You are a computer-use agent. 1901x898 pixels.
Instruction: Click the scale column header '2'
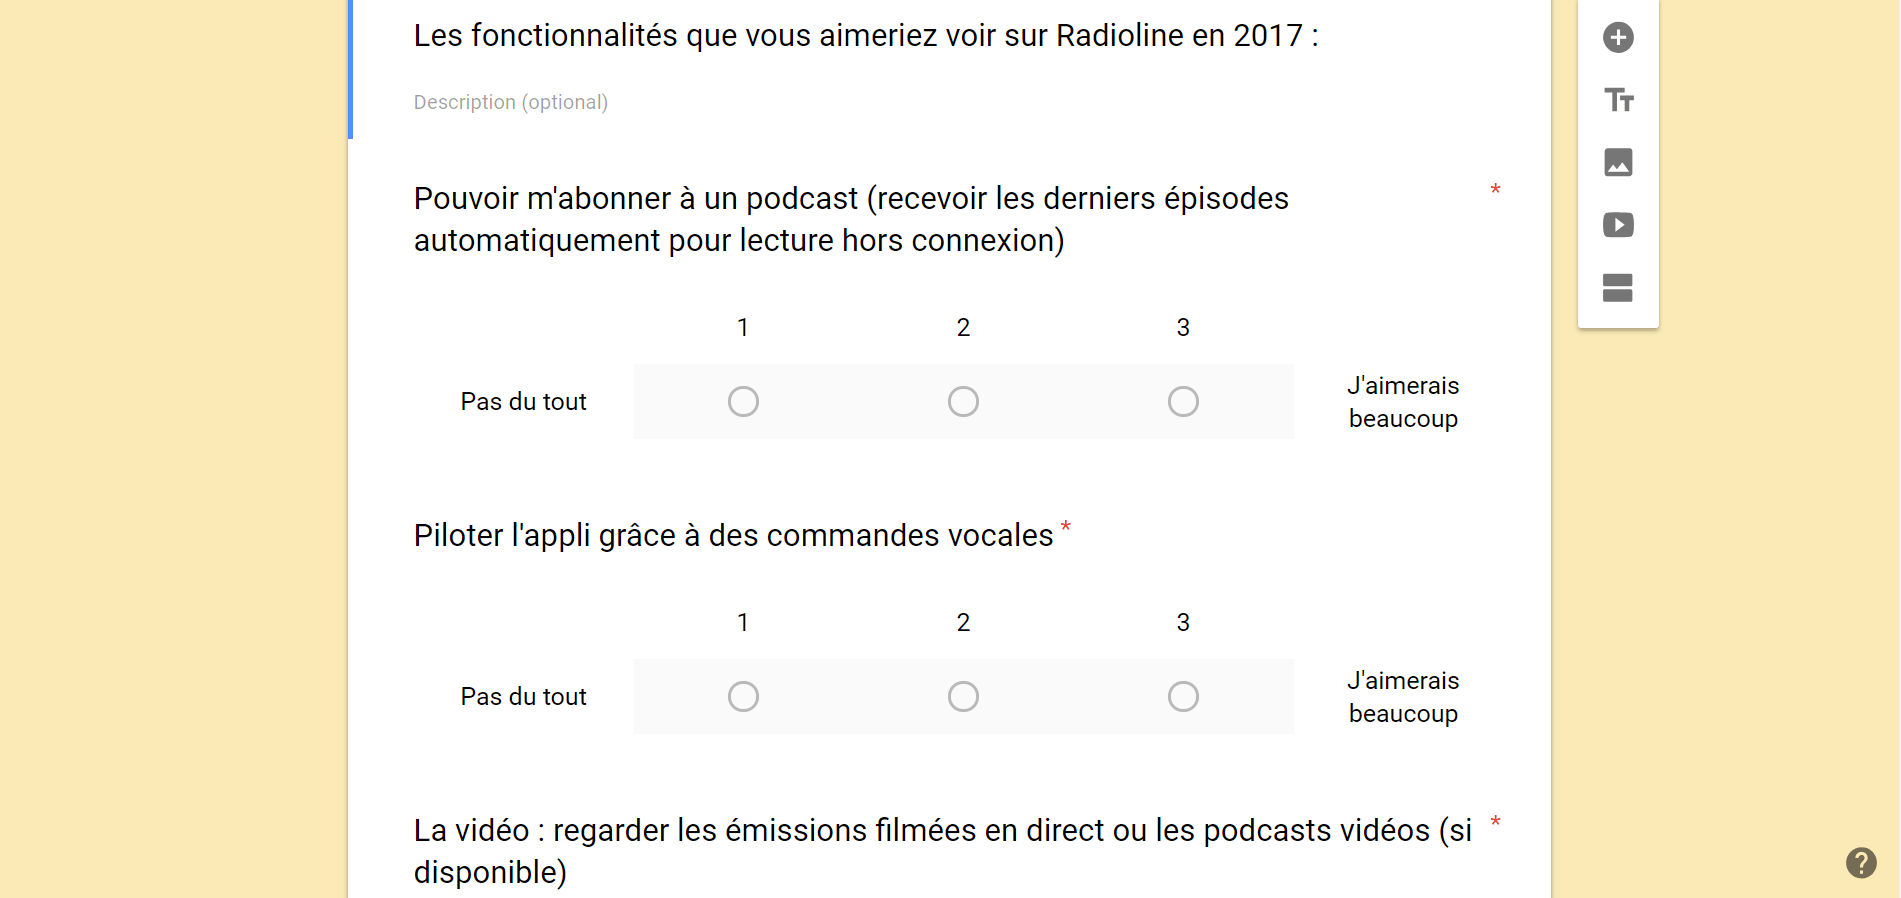click(x=963, y=327)
